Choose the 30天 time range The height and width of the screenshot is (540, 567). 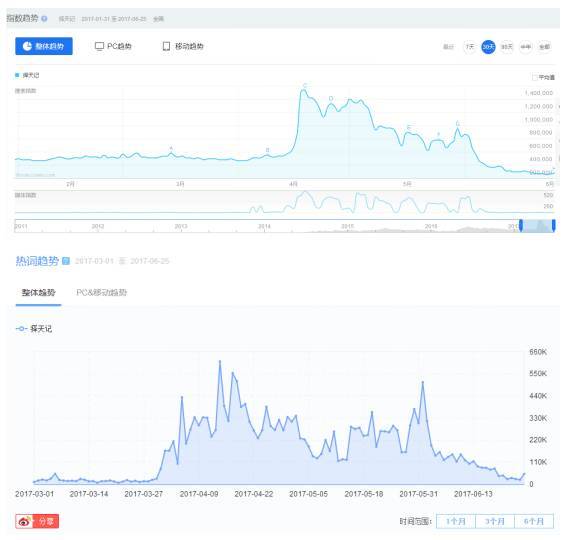click(488, 47)
